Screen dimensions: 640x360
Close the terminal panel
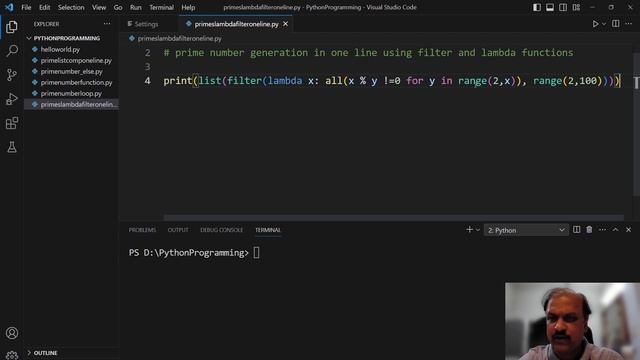pyautogui.click(x=629, y=230)
